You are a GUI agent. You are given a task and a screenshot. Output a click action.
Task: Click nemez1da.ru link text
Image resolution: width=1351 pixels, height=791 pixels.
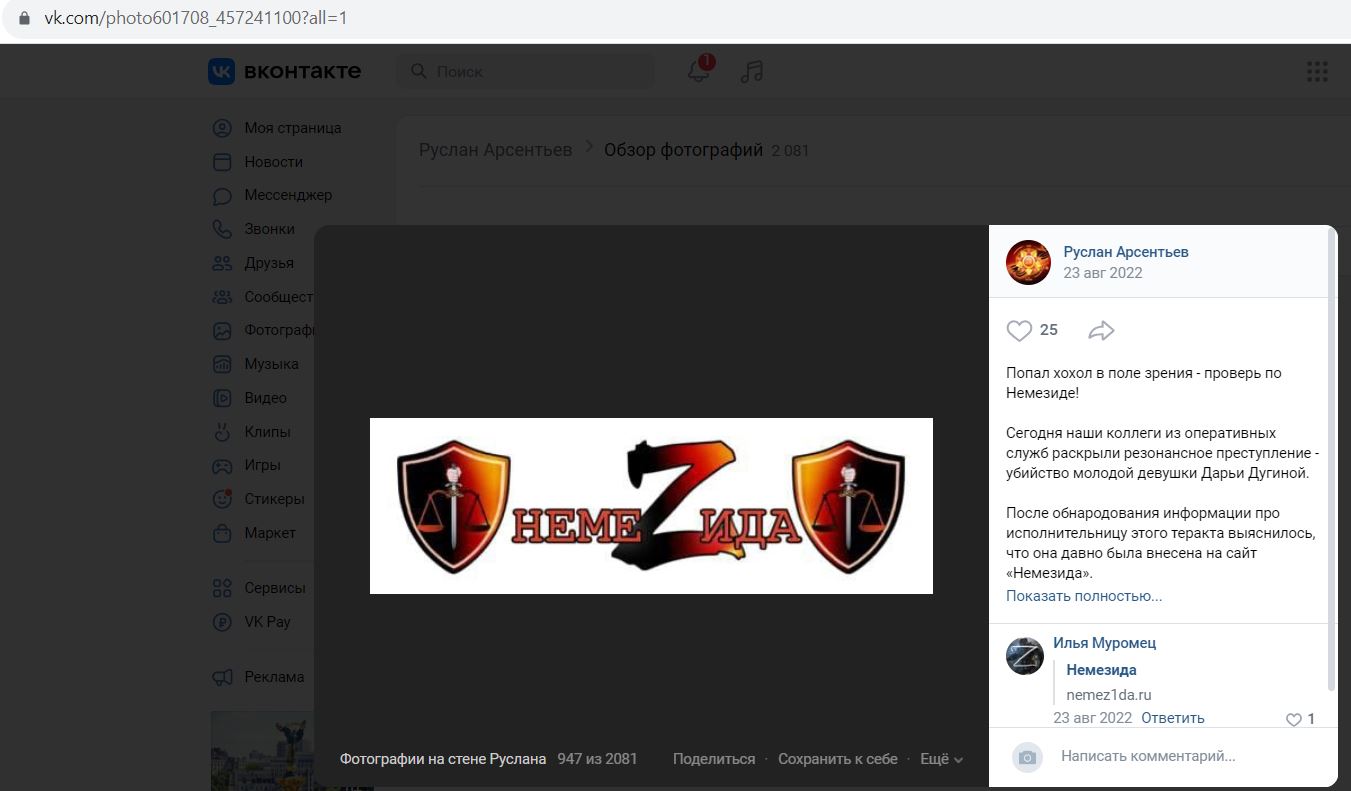click(1108, 695)
